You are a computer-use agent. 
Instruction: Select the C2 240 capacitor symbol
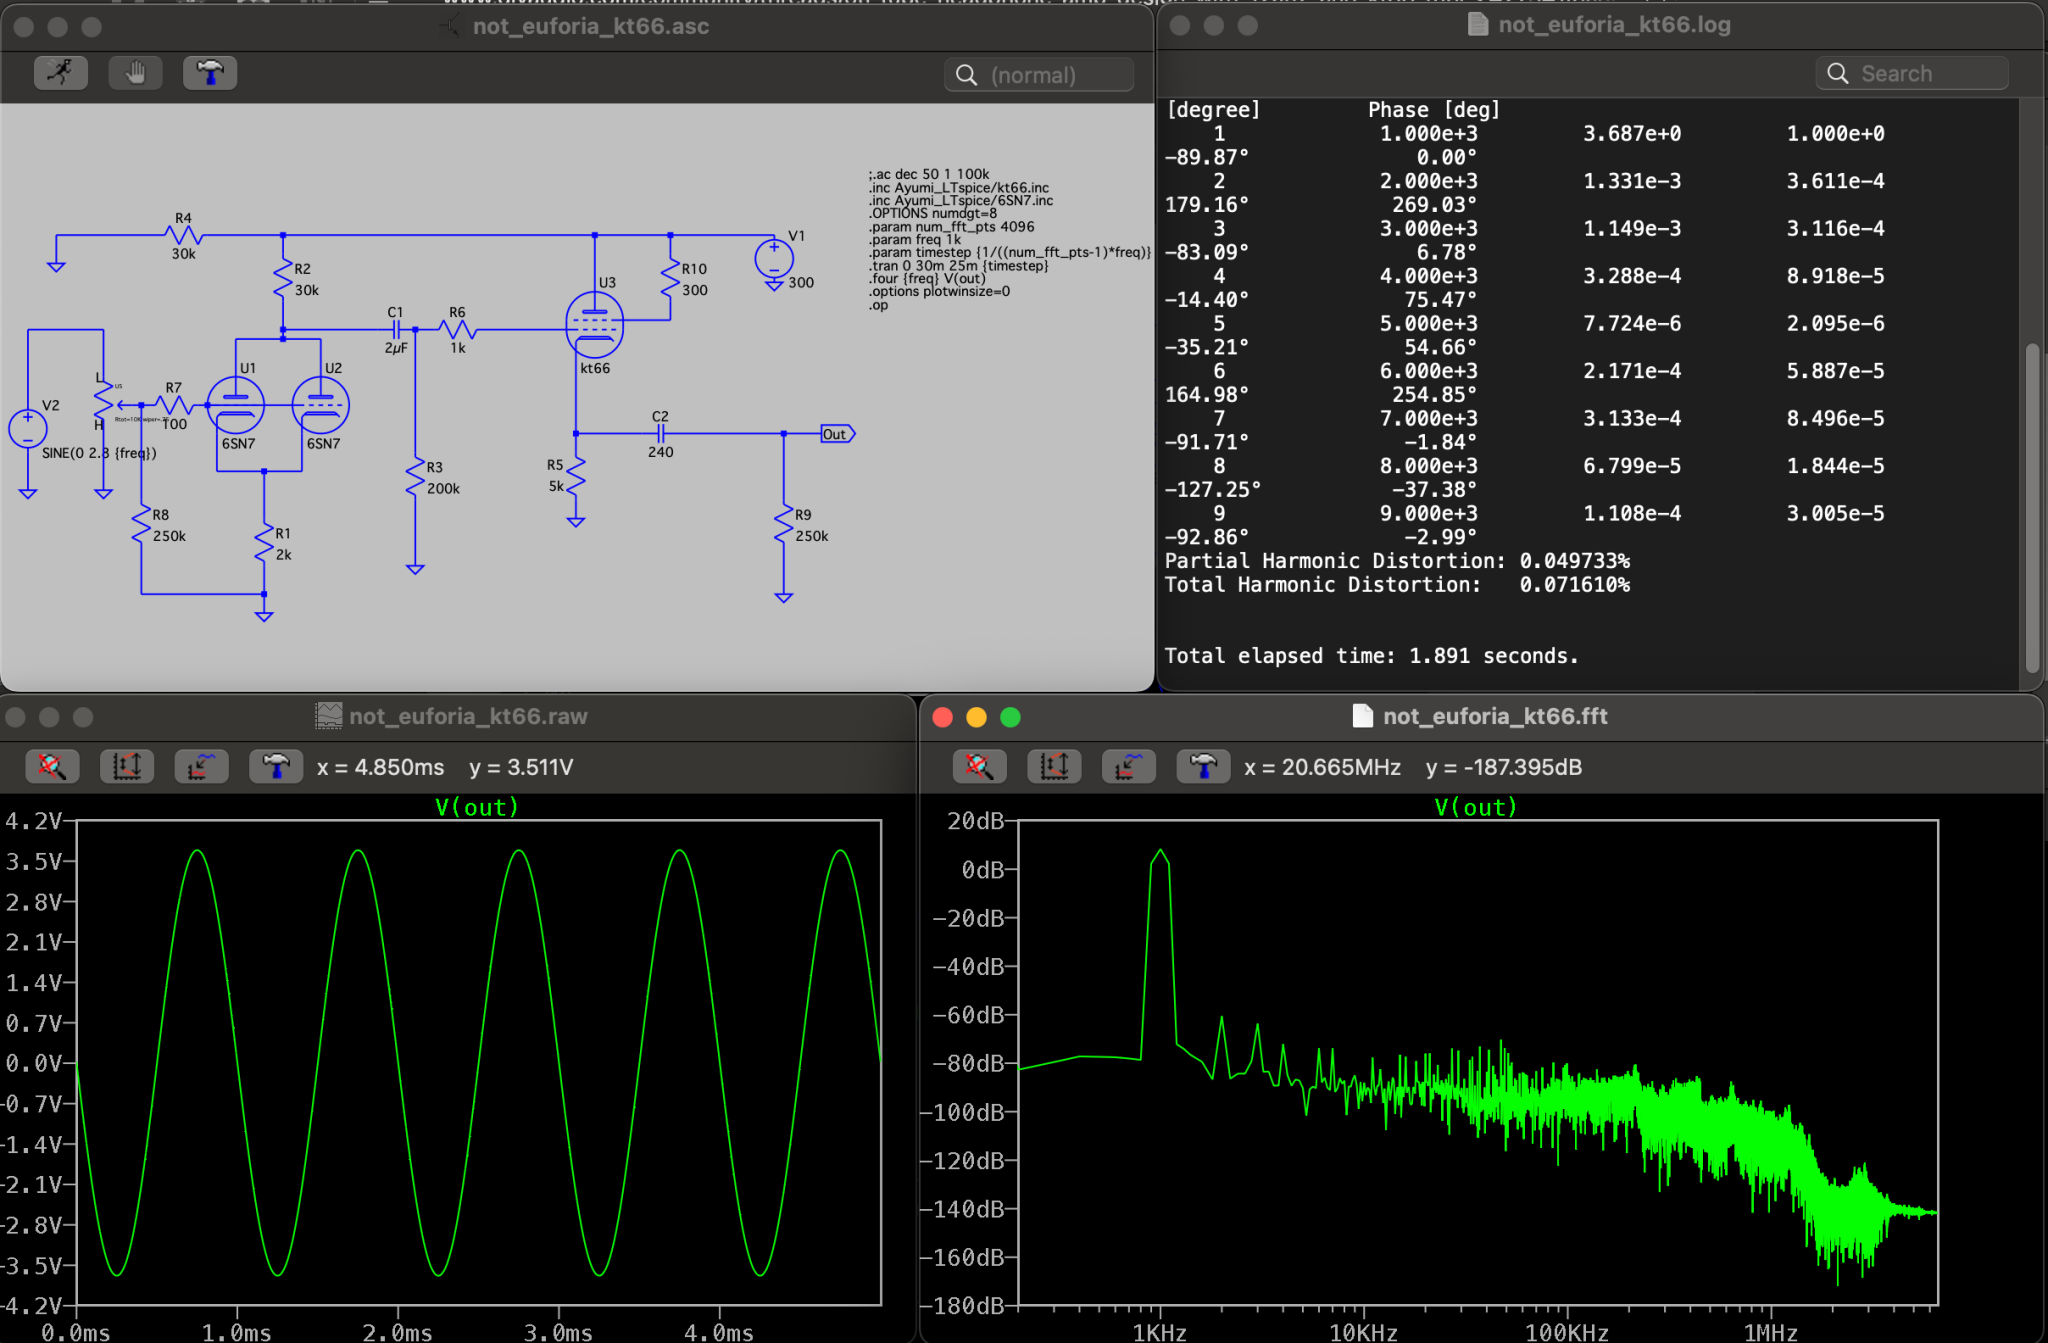(x=660, y=434)
